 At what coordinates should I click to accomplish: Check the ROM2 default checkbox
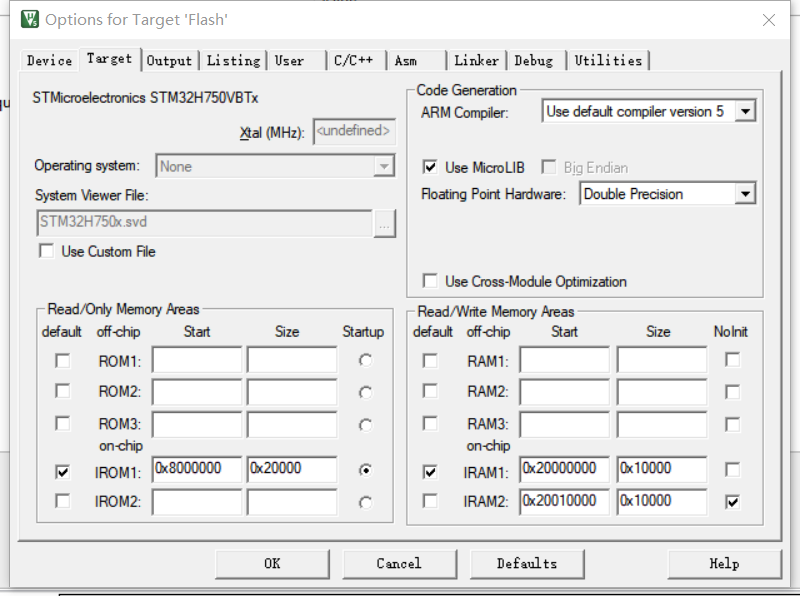click(x=63, y=391)
